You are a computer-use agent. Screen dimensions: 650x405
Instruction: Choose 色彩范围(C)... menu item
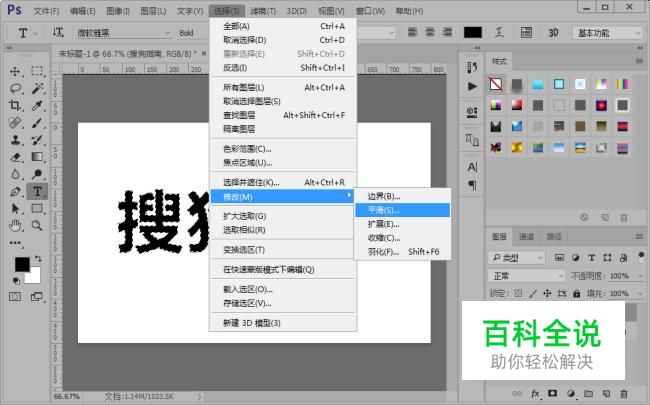tap(284, 149)
